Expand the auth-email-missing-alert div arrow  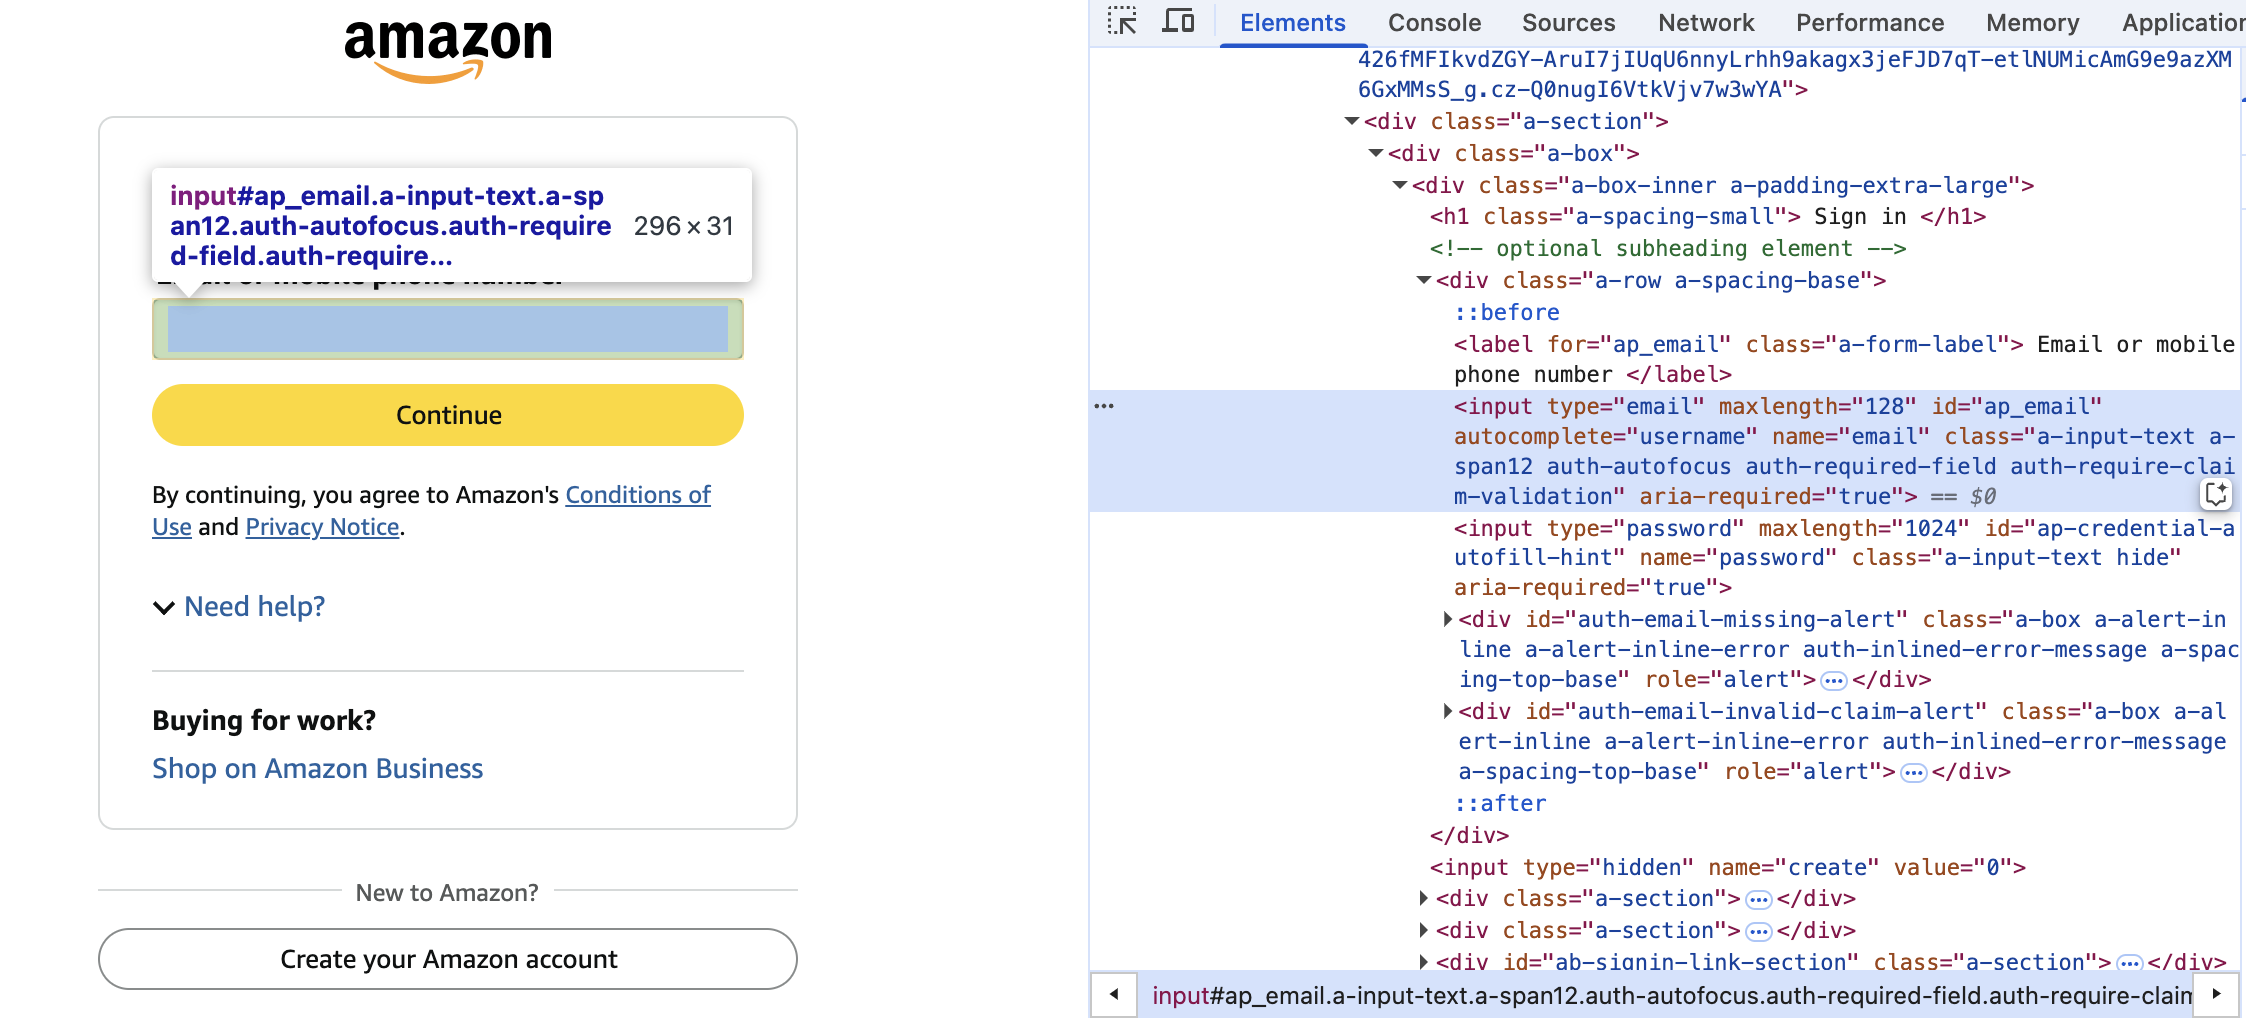pyautogui.click(x=1447, y=619)
